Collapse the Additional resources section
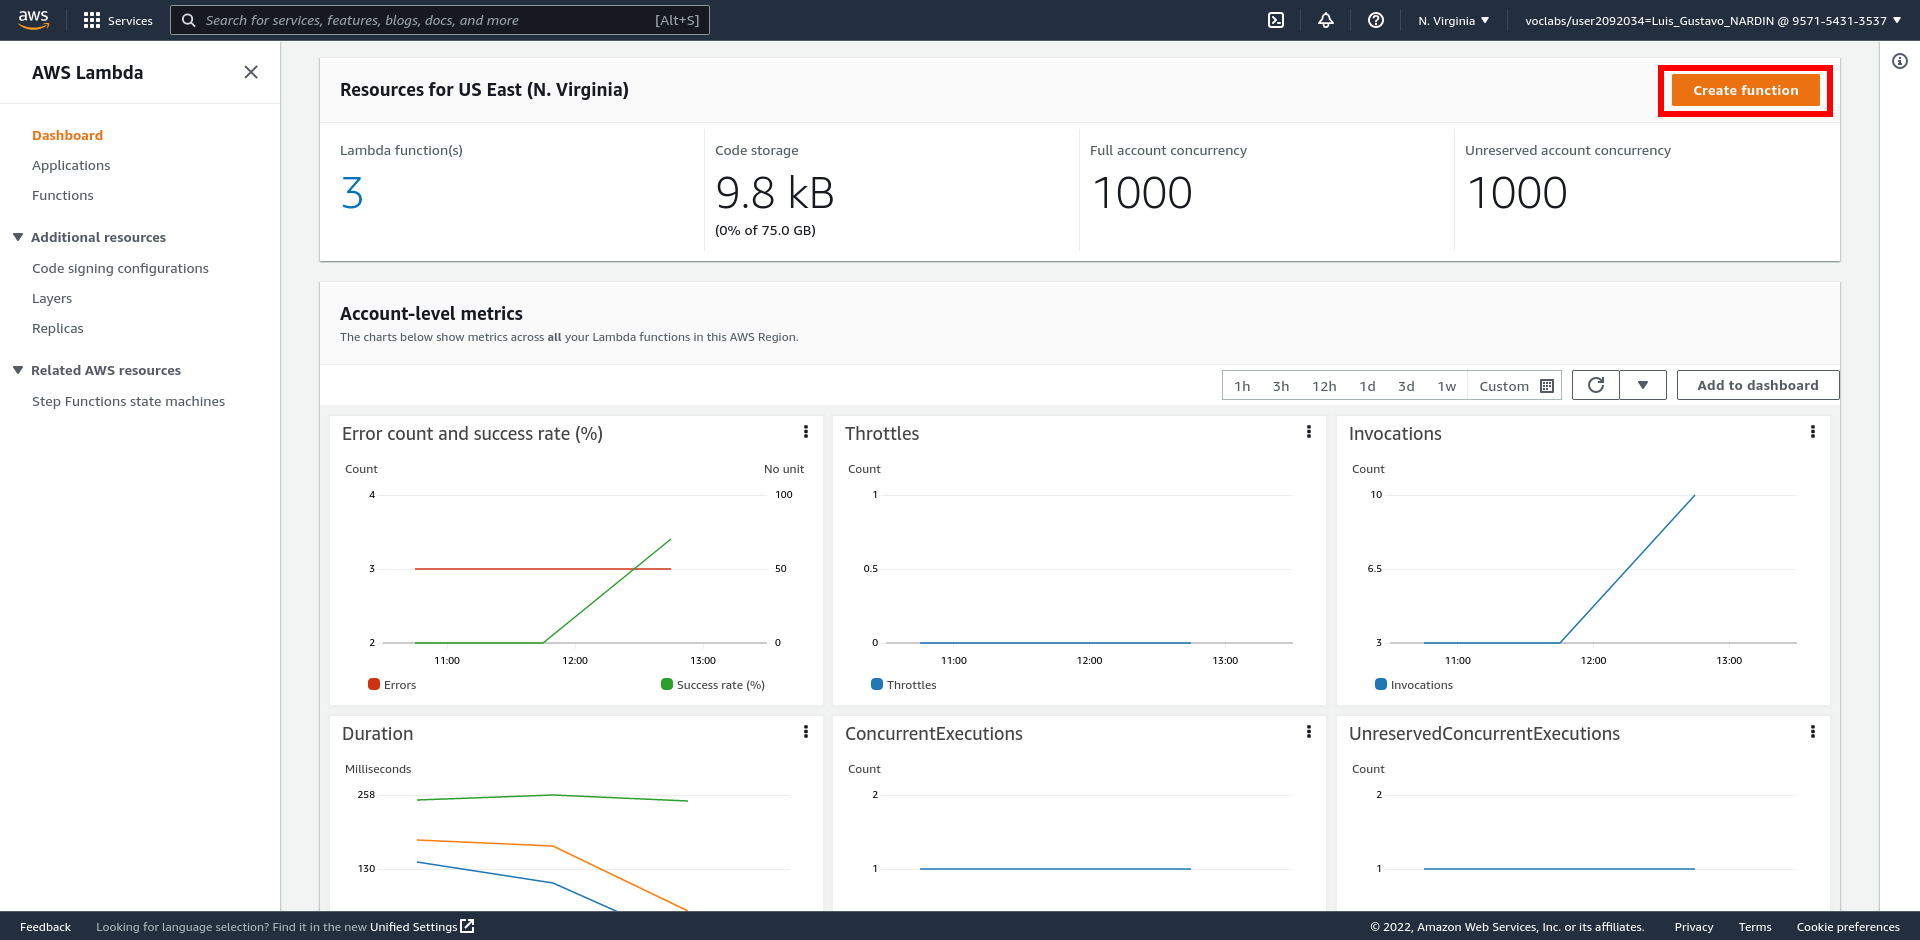The height and width of the screenshot is (940, 1920). (x=18, y=237)
